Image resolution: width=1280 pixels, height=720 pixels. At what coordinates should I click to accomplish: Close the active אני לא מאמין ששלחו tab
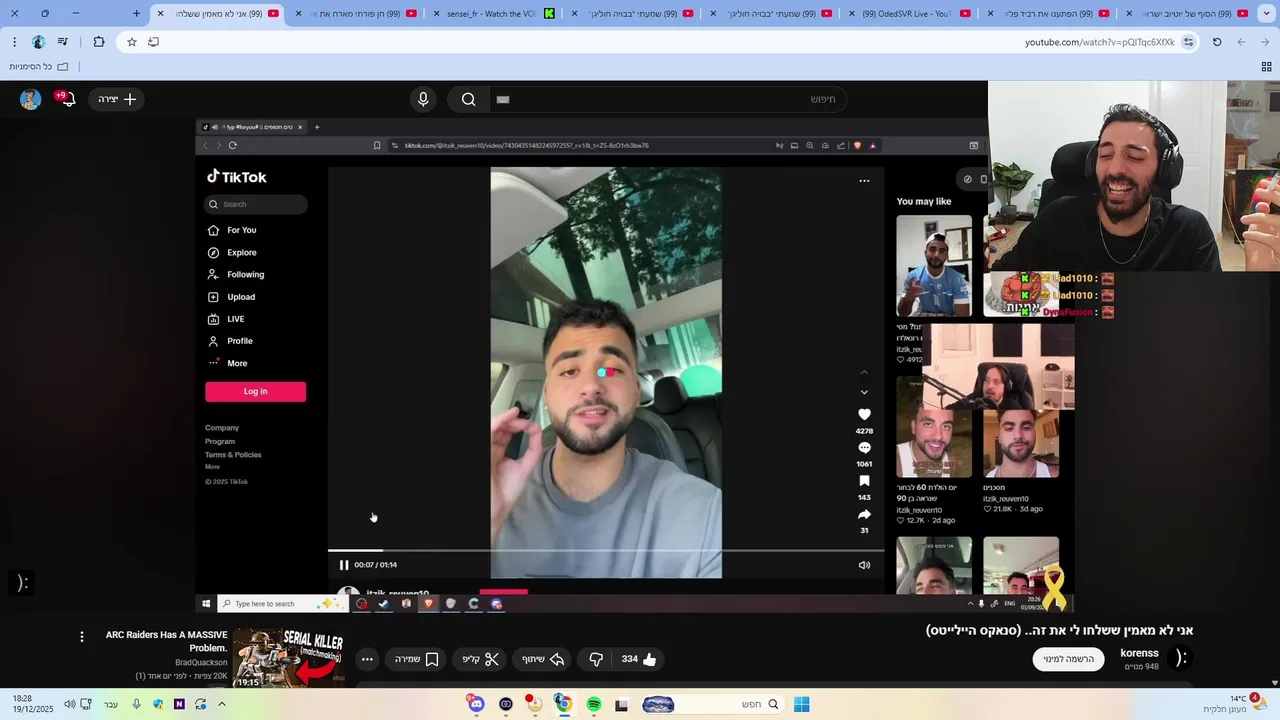click(x=160, y=14)
